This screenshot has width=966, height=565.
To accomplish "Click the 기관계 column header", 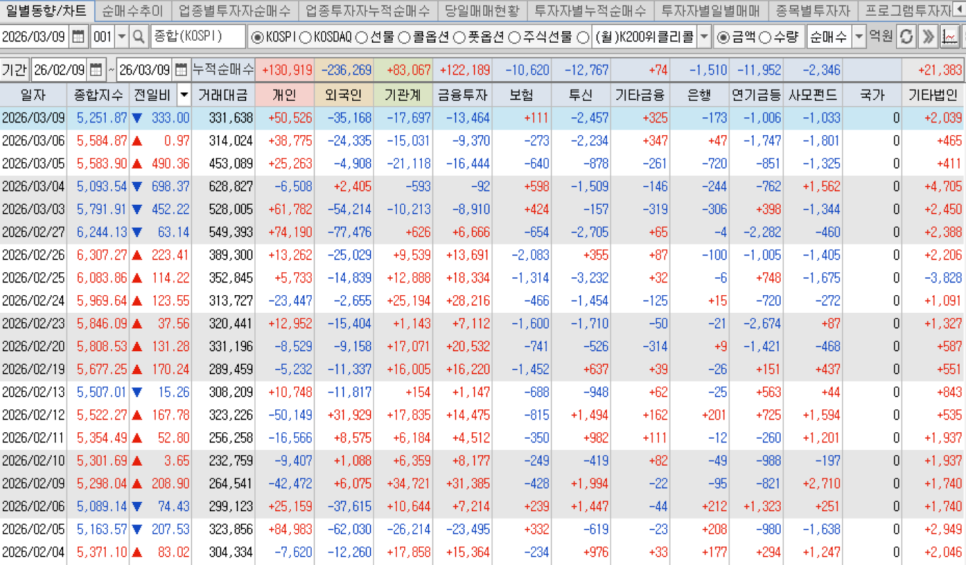I will (403, 95).
